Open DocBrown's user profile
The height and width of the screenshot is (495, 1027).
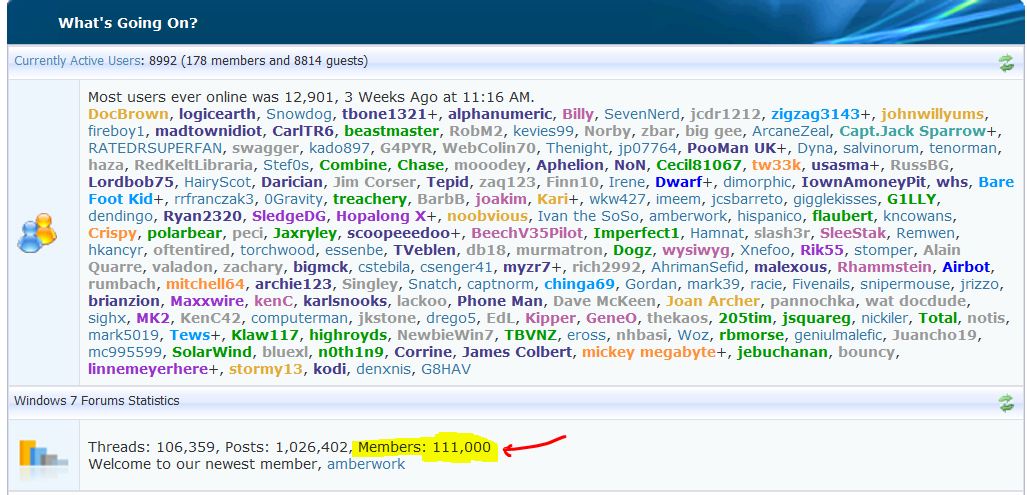[128, 114]
